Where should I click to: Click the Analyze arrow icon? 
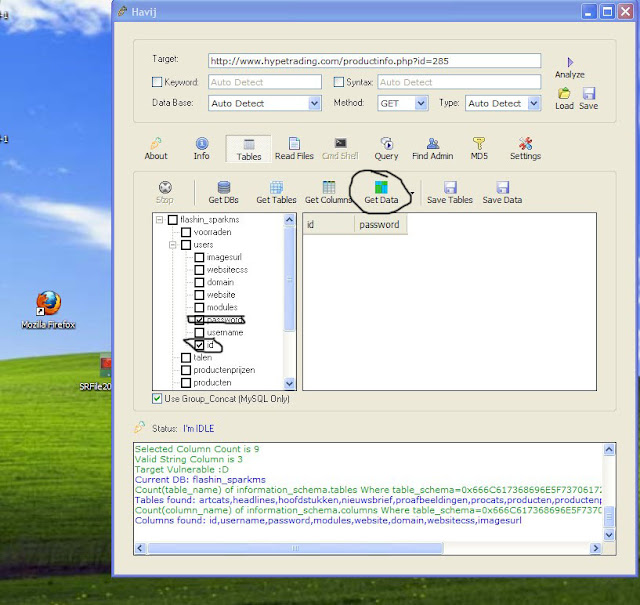(570, 62)
